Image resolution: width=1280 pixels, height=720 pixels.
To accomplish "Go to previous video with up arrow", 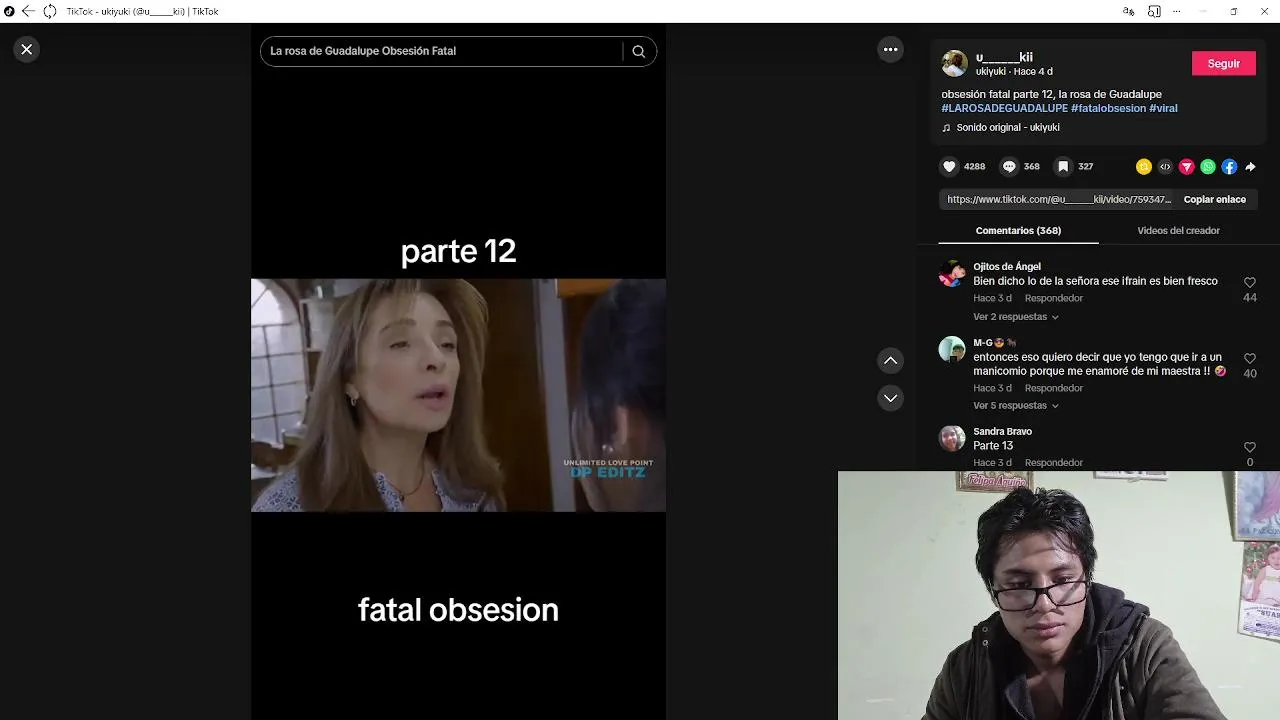I will point(890,360).
